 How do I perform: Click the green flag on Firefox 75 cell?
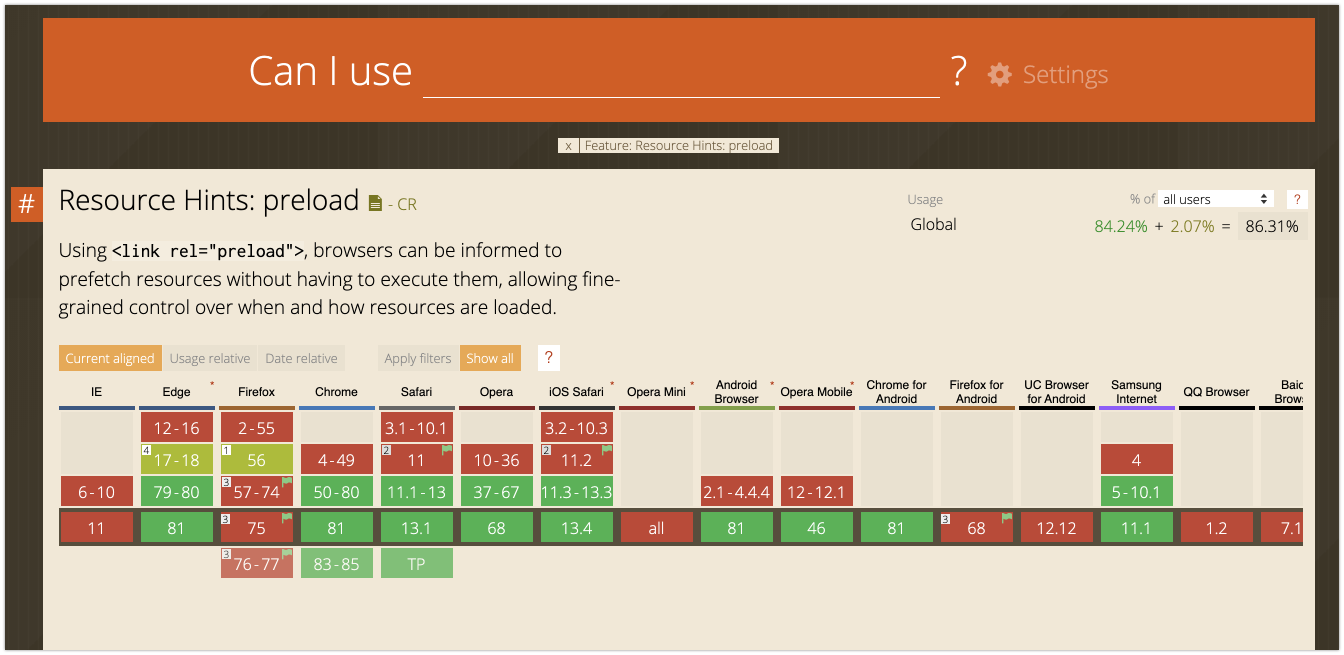286,518
